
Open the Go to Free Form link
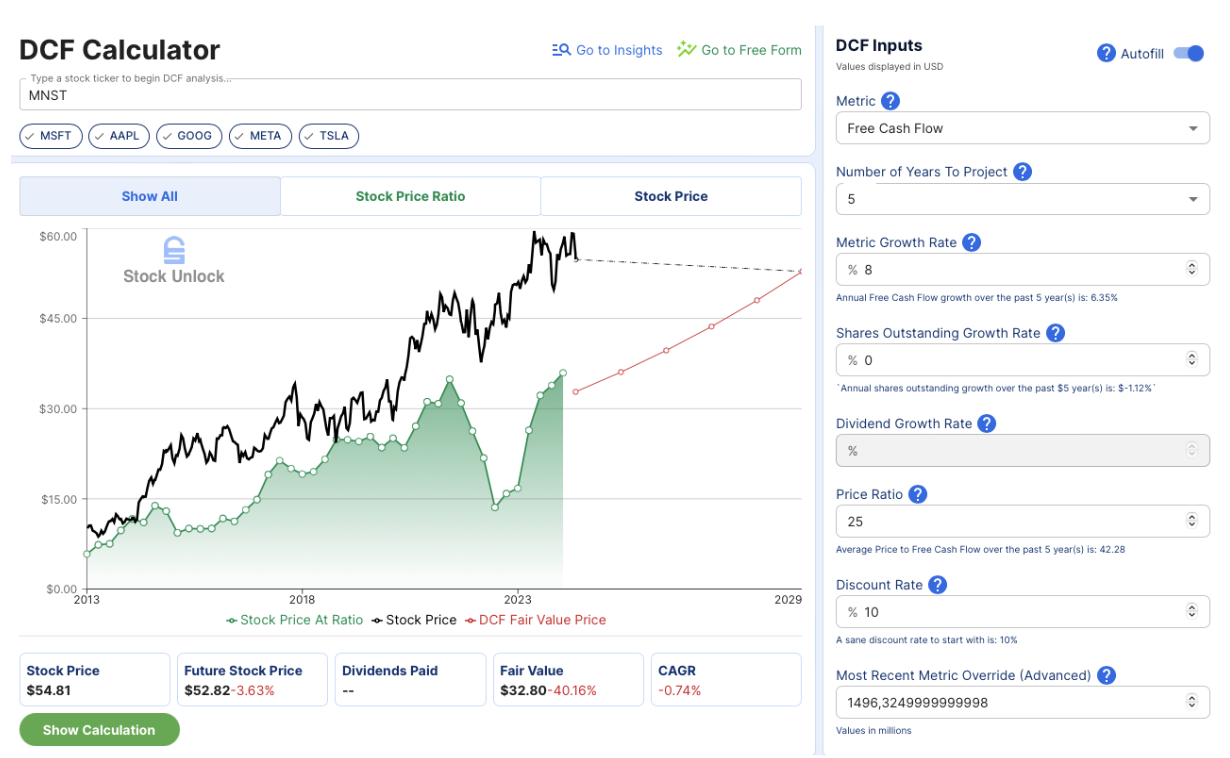pos(739,50)
